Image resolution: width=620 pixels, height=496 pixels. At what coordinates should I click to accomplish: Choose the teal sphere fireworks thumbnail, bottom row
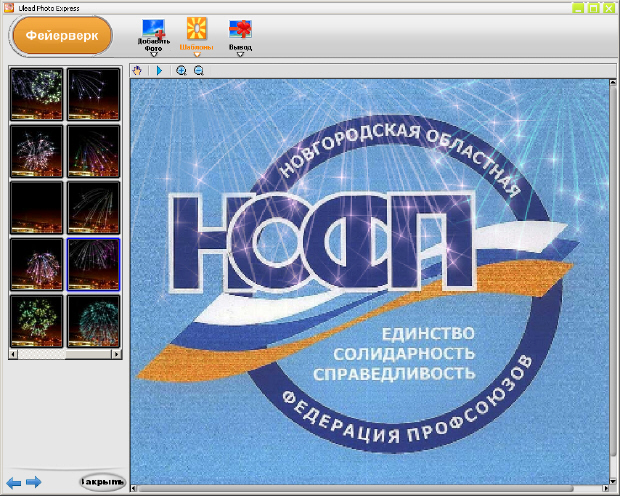pyautogui.click(x=93, y=321)
